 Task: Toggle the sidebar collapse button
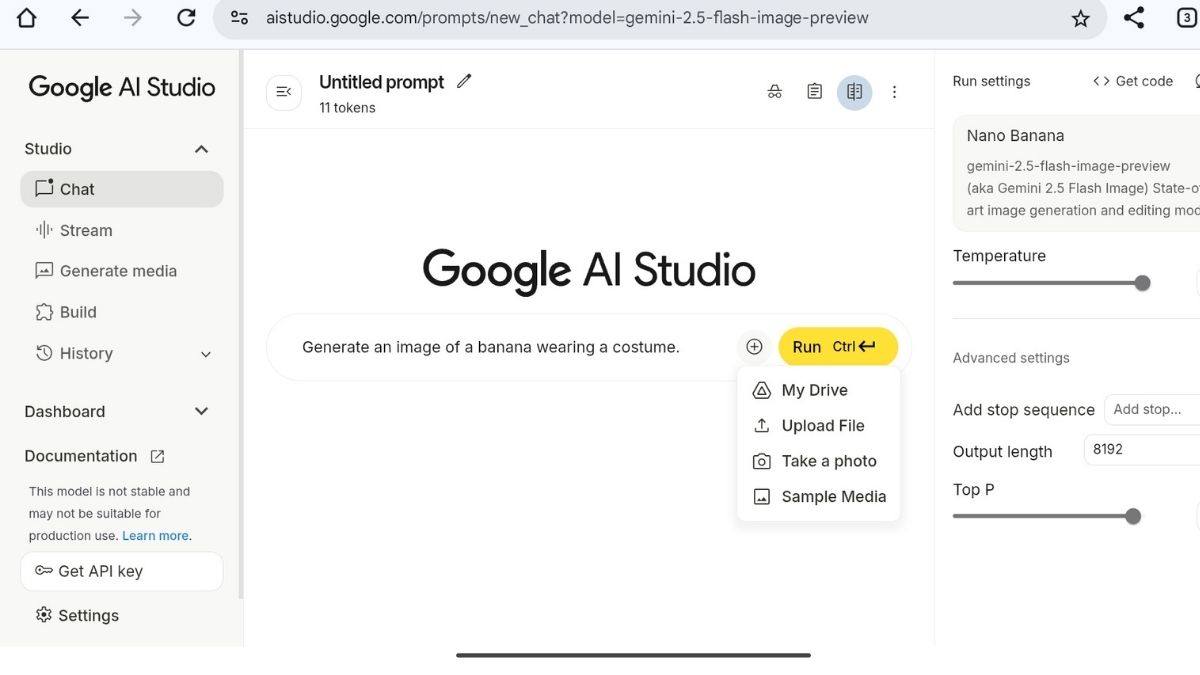click(x=284, y=92)
